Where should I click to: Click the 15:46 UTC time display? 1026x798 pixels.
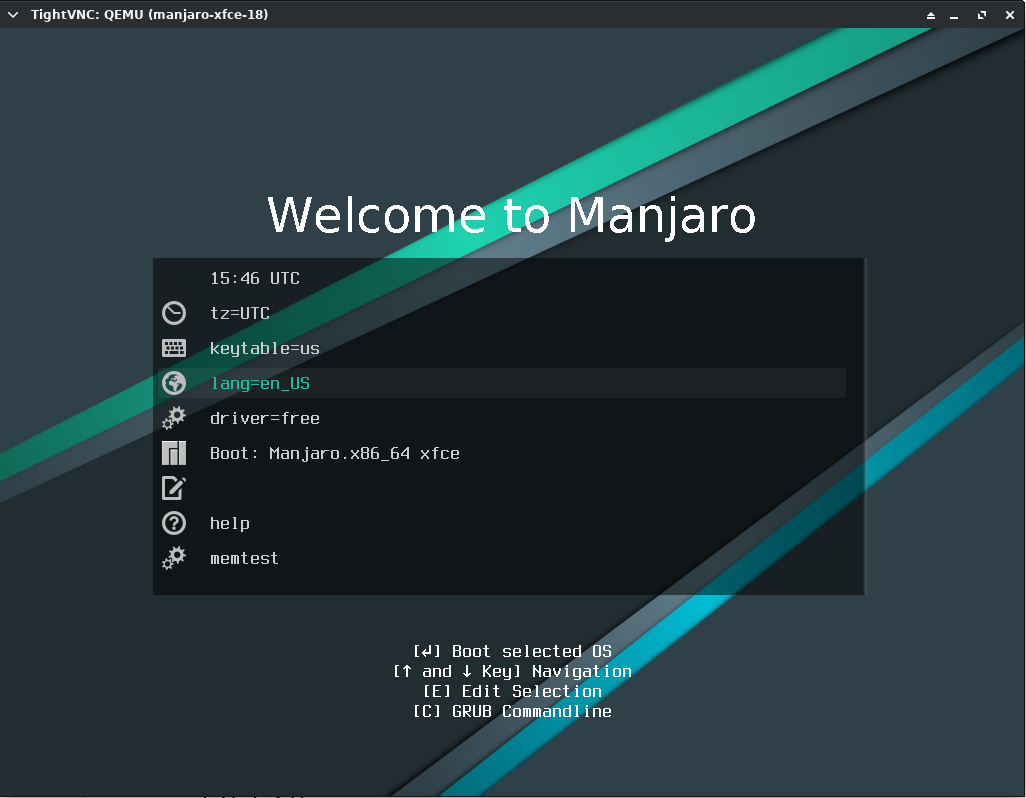[254, 278]
